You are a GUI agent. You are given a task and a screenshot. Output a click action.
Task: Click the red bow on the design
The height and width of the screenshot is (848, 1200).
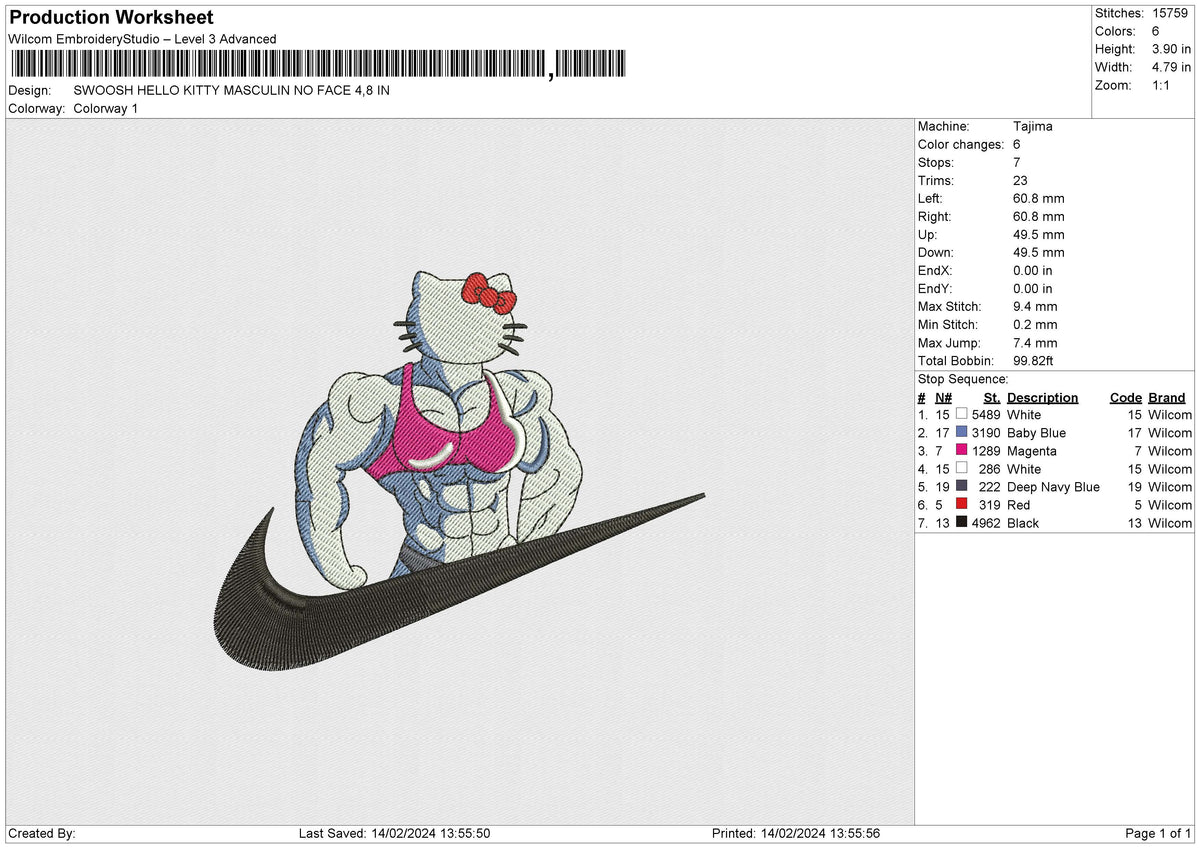point(488,293)
